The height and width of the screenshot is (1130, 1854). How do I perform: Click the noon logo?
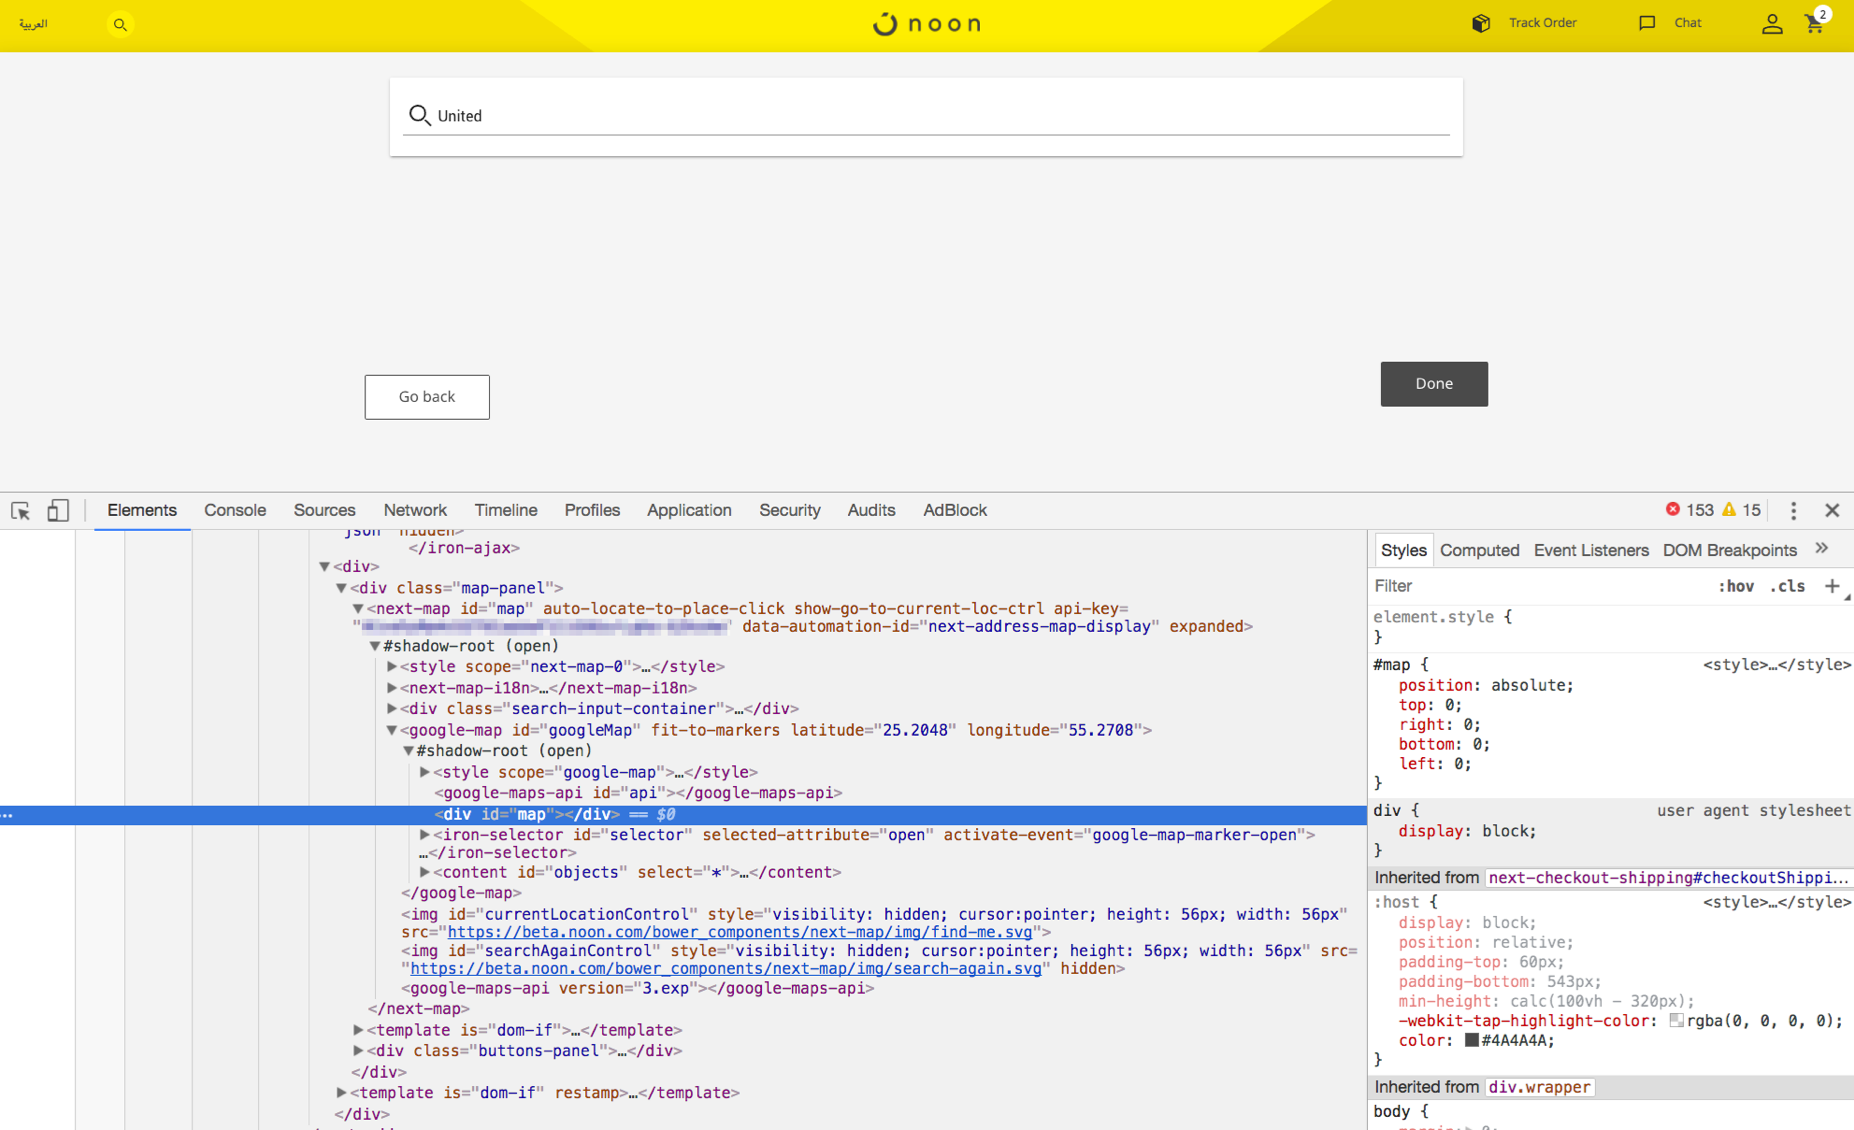click(x=926, y=24)
